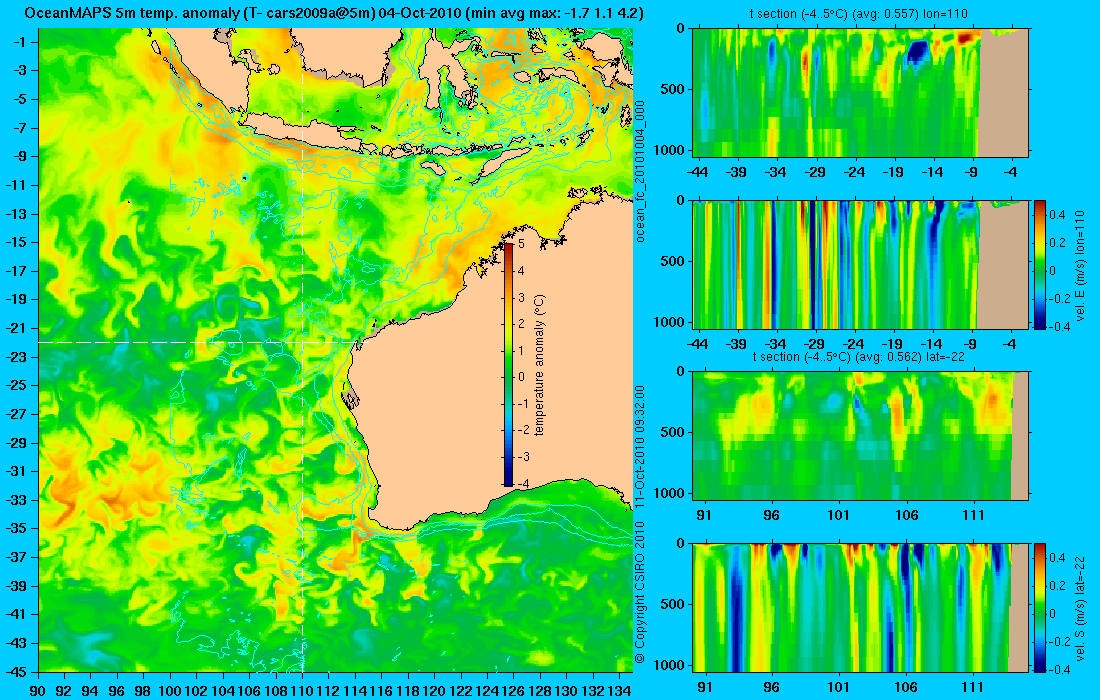The height and width of the screenshot is (700, 1100).
Task: Open the lon=110 temperature section plot
Action: point(860,93)
